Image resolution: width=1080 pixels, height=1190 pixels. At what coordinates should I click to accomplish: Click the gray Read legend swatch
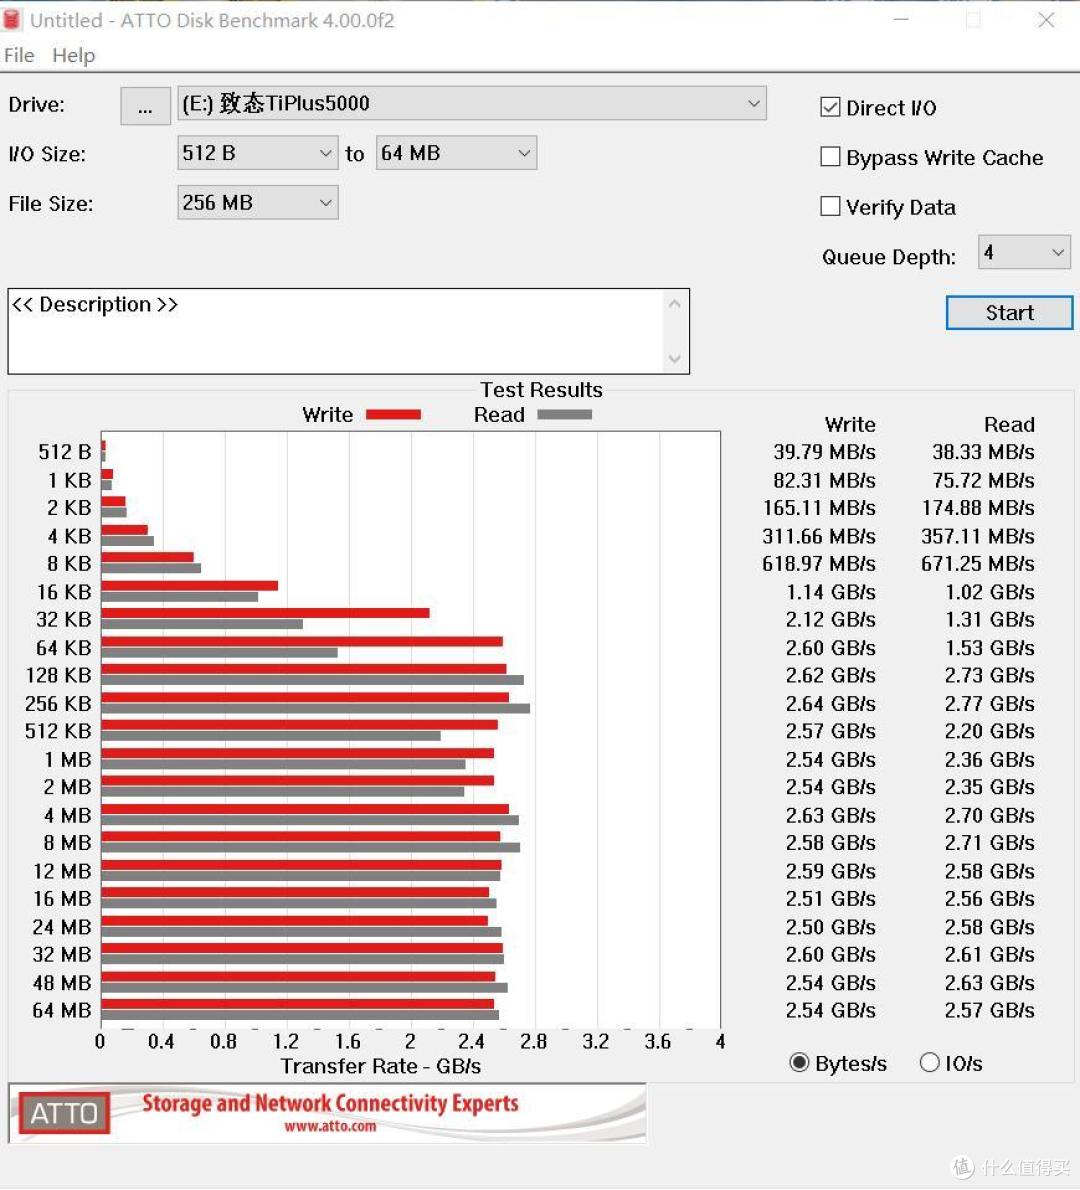coord(565,414)
